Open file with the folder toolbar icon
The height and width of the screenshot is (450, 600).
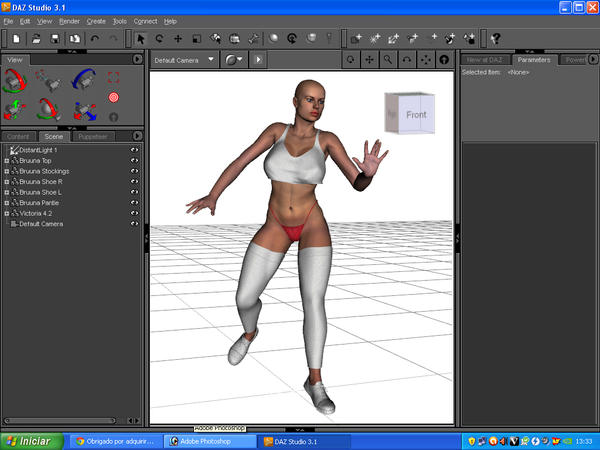(36, 39)
